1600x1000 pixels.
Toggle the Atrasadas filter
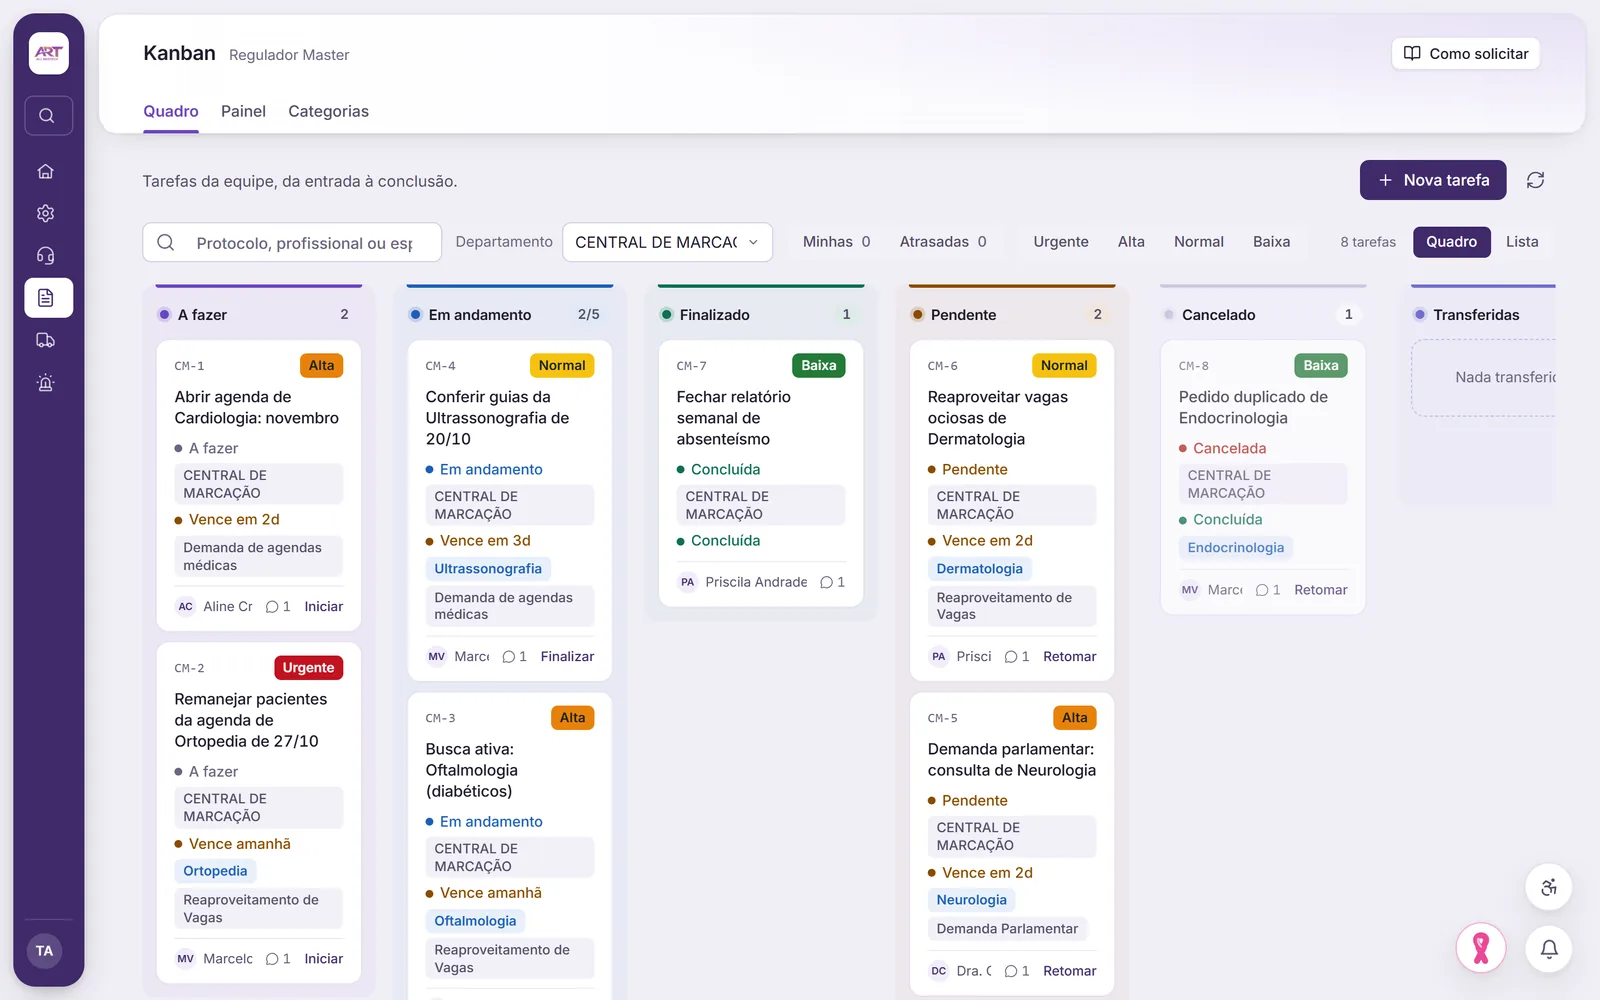(x=942, y=242)
